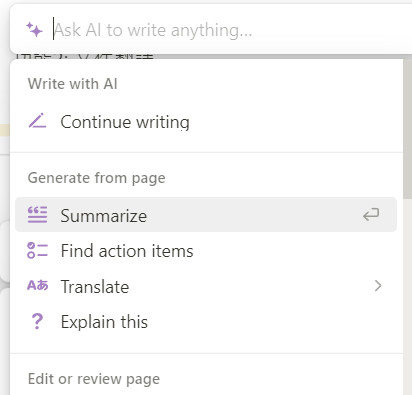Viewport: 412px width, 395px height.
Task: Click the AI sparkle icon
Action: tap(34, 30)
